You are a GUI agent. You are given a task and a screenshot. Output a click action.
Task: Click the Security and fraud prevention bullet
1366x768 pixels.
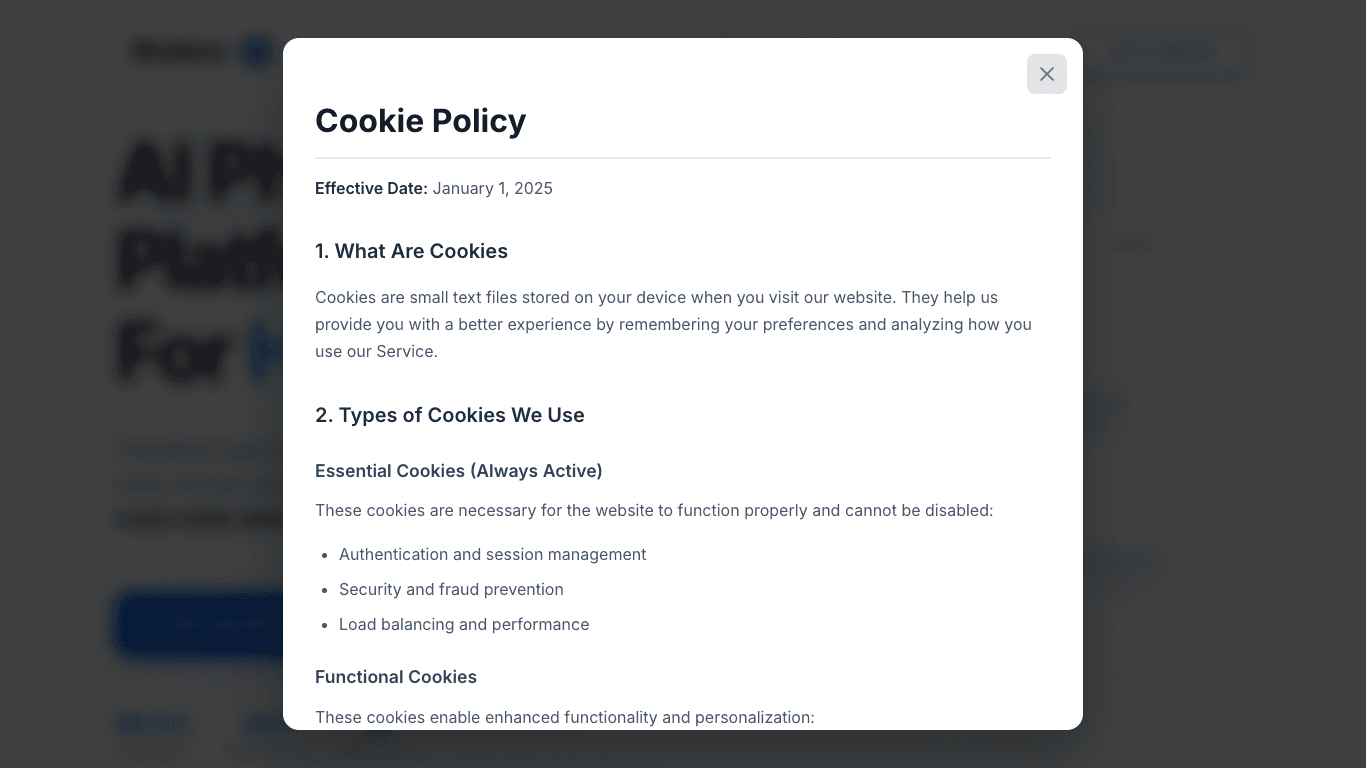coord(451,589)
